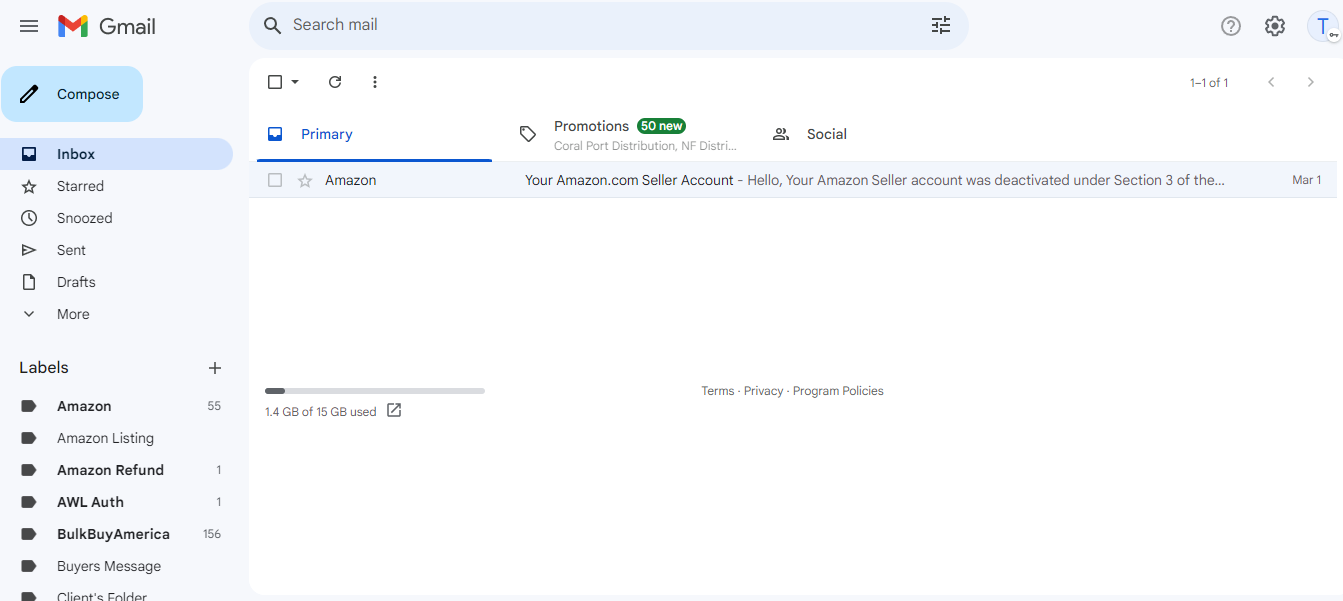This screenshot has height=601, width=1343.
Task: Open manage storage external link icon
Action: pyautogui.click(x=394, y=410)
